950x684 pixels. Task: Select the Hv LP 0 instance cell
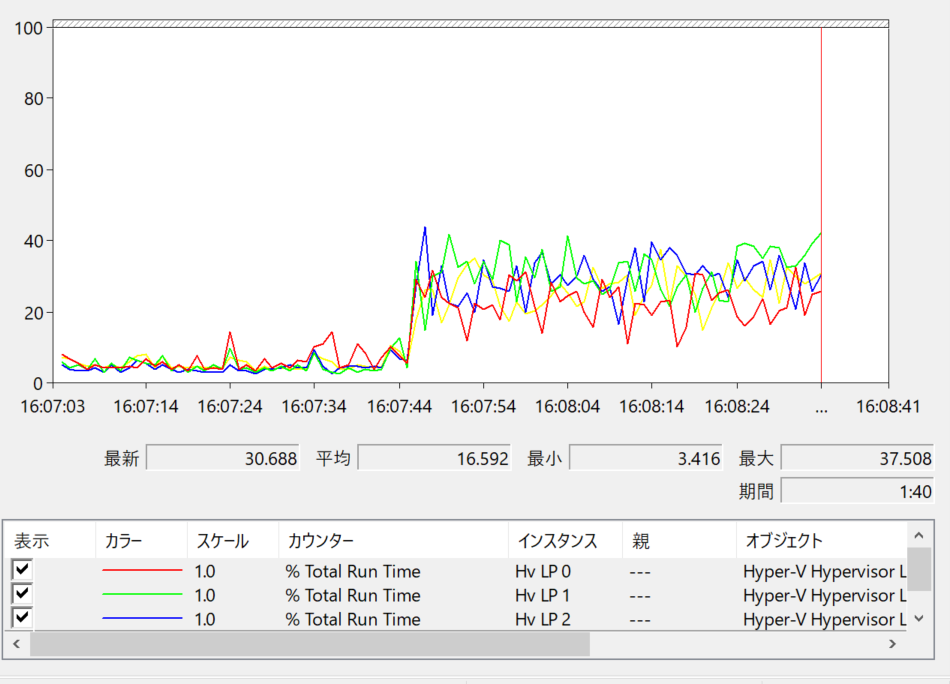pyautogui.click(x=543, y=571)
